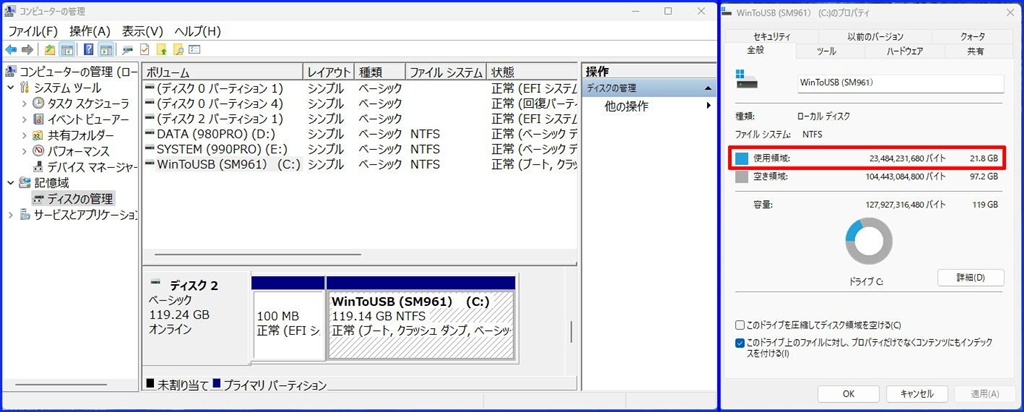Click the drive usage donut chart

tap(869, 241)
